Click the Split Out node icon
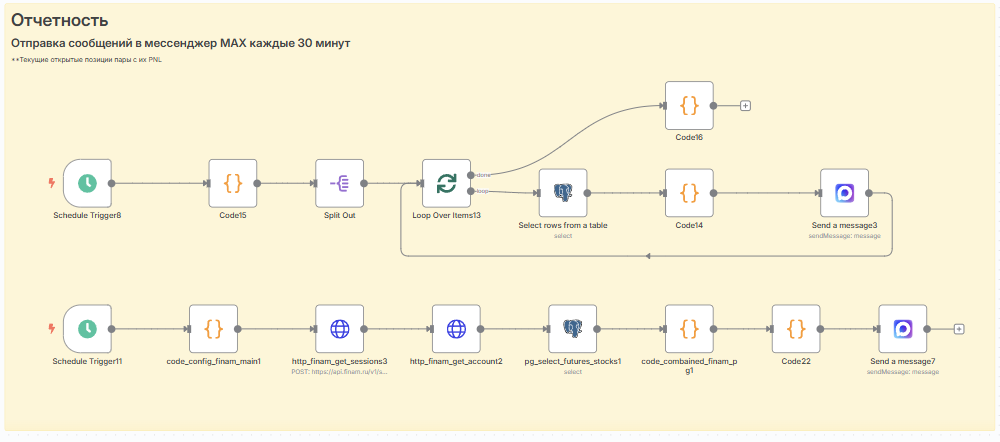Screen dimensions: 1000x442 pos(339,183)
